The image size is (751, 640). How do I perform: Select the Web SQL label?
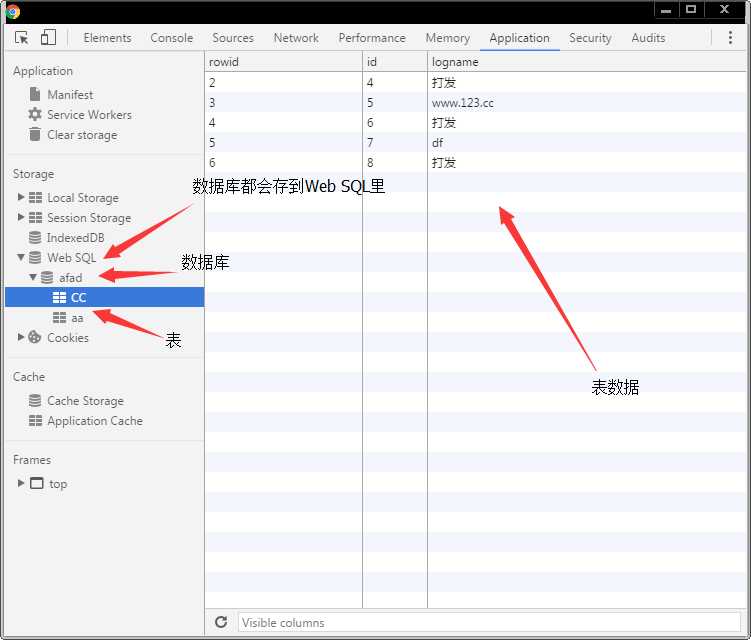pyautogui.click(x=71, y=258)
